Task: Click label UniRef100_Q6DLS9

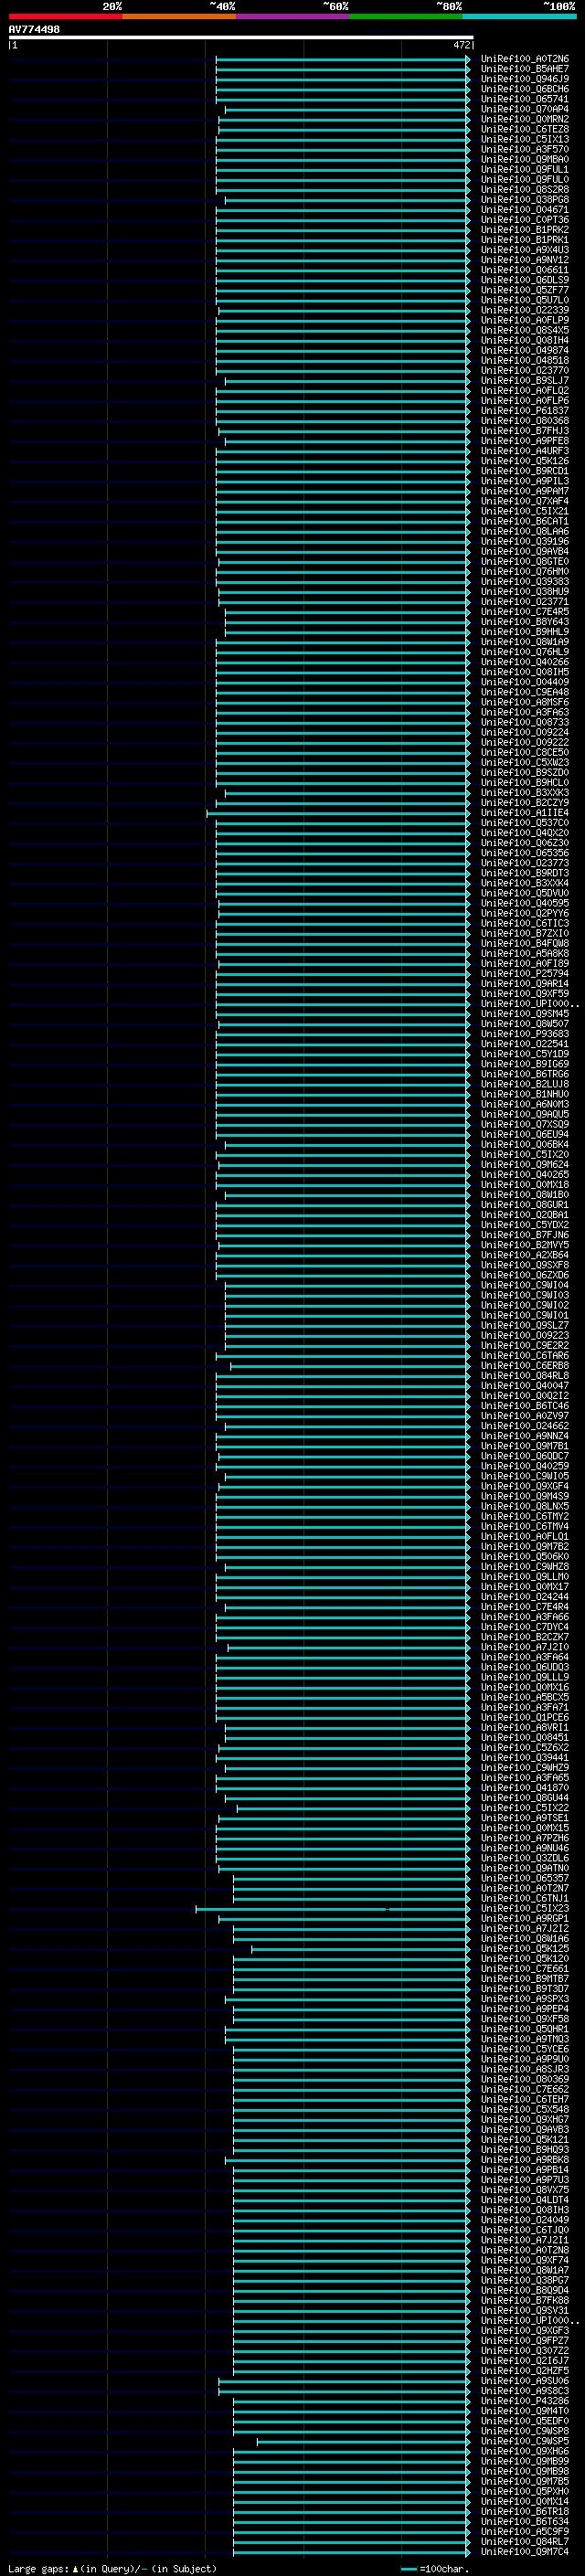Action: pyautogui.click(x=525, y=280)
